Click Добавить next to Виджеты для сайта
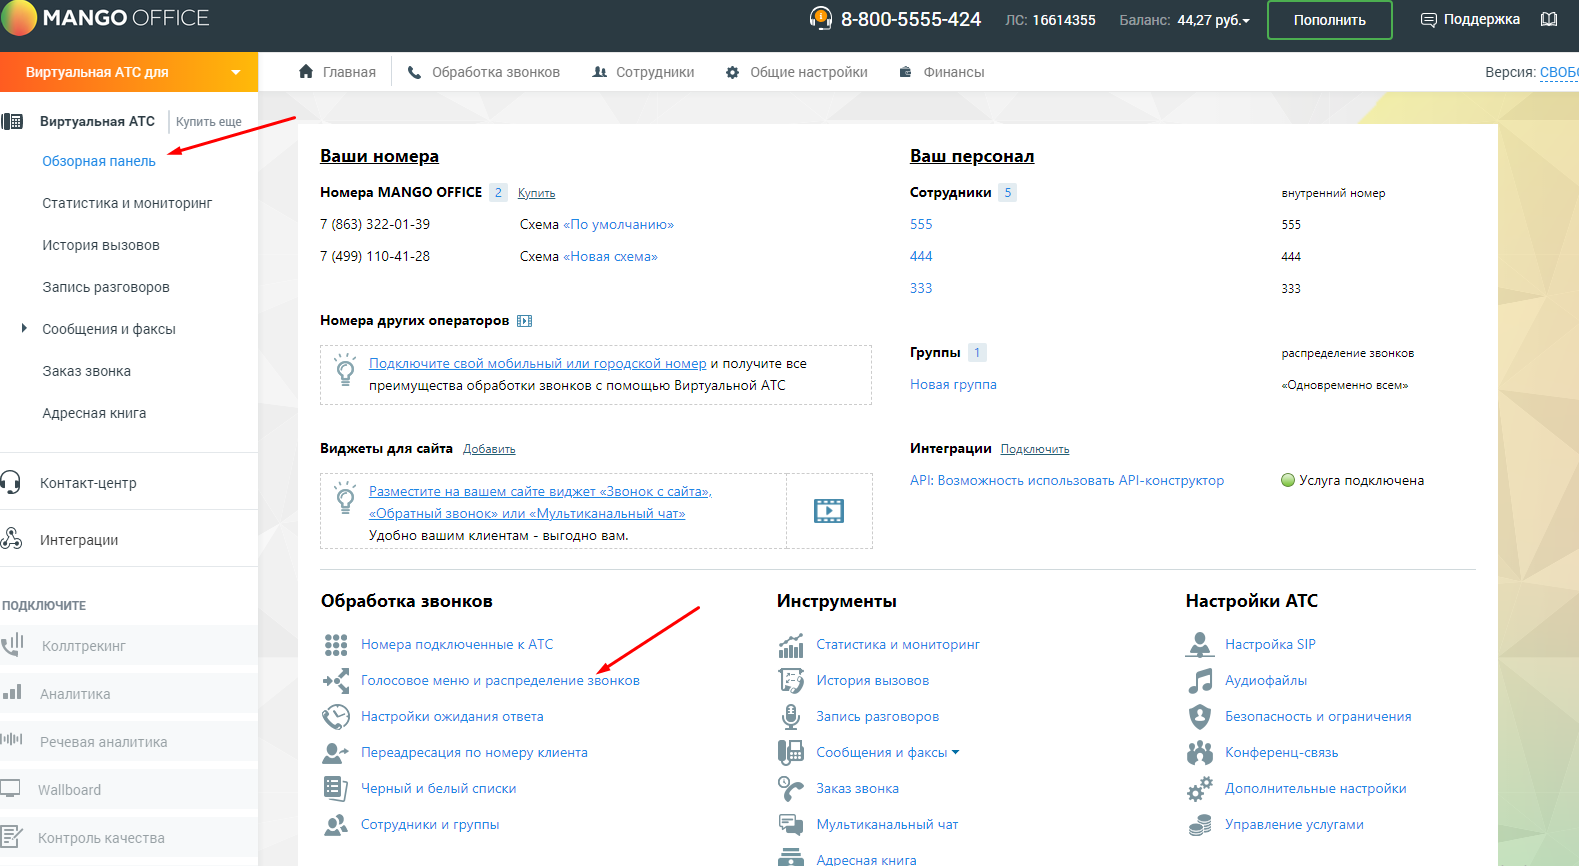Image resolution: width=1579 pixels, height=866 pixels. [x=489, y=449]
